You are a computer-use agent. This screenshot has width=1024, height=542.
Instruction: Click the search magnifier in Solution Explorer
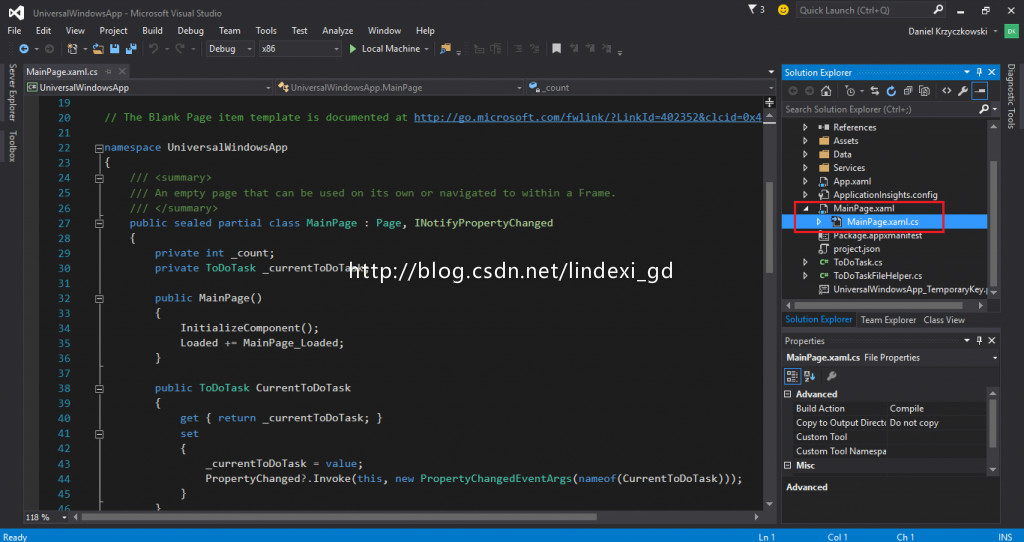tap(984, 109)
